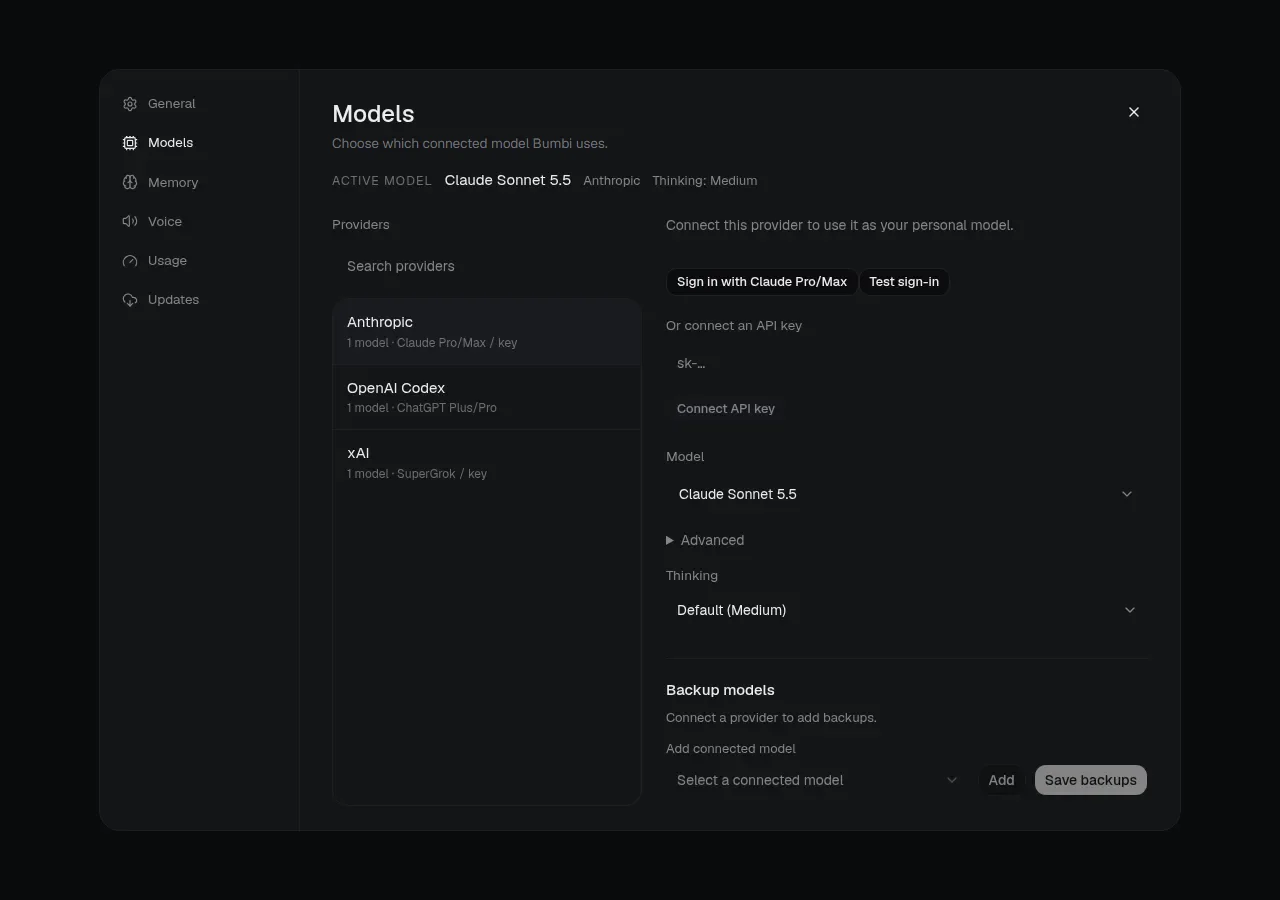Click the Models chip icon in sidebar
The image size is (1280, 900).
pyautogui.click(x=130, y=143)
